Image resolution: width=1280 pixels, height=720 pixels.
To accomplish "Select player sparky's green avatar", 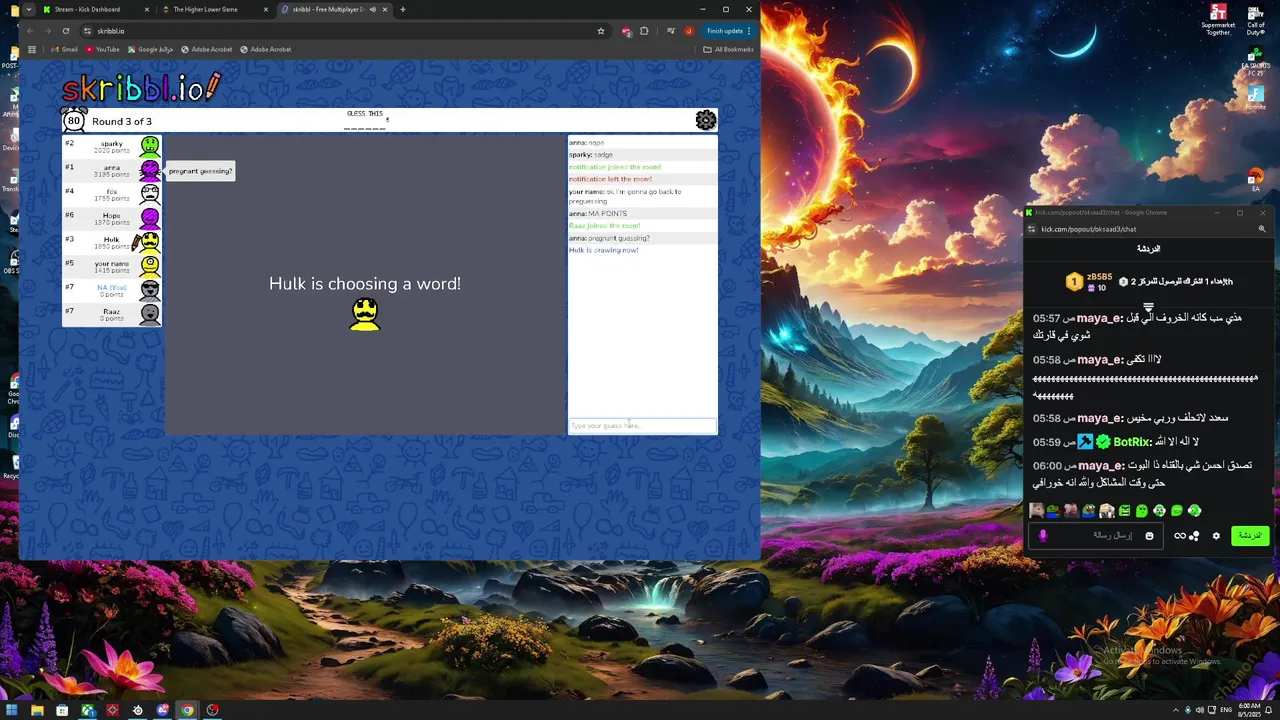I will point(149,146).
